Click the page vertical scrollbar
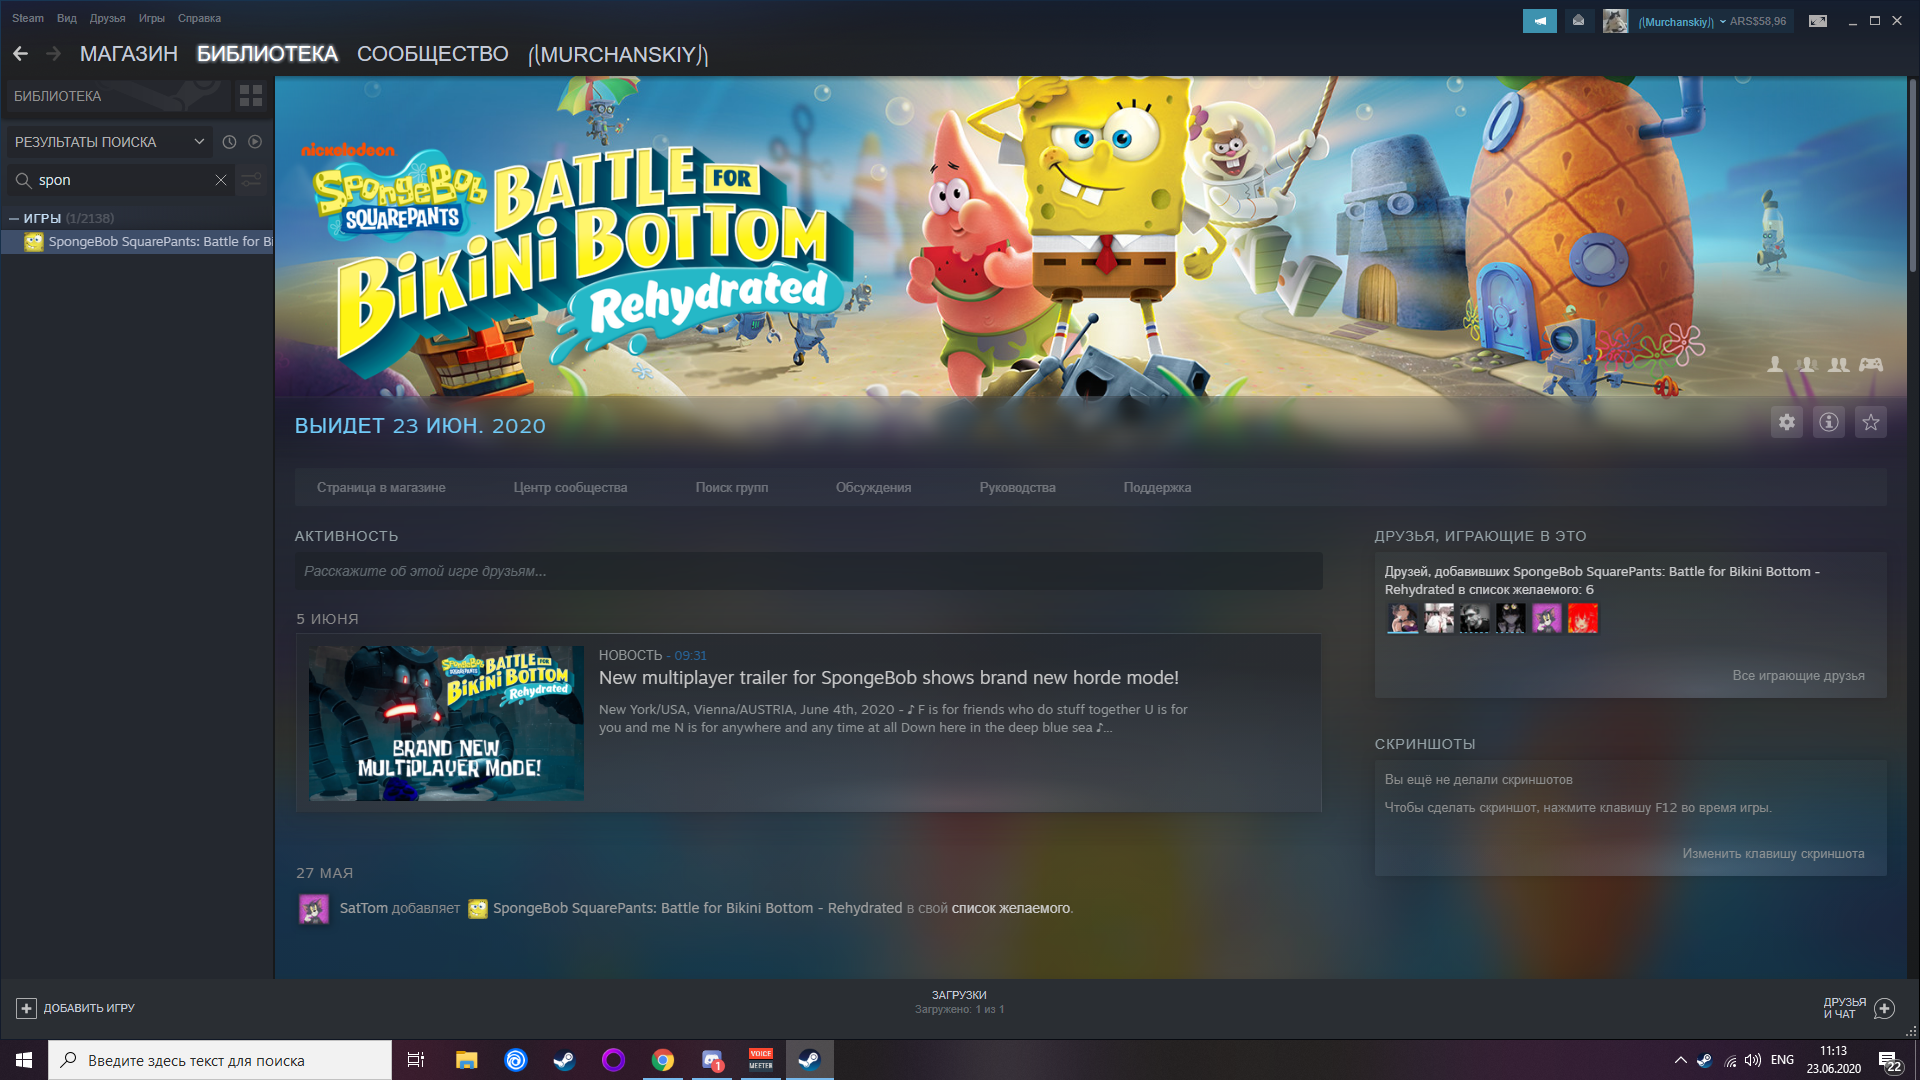Screen dimensions: 1920x1080 (x=1912, y=173)
